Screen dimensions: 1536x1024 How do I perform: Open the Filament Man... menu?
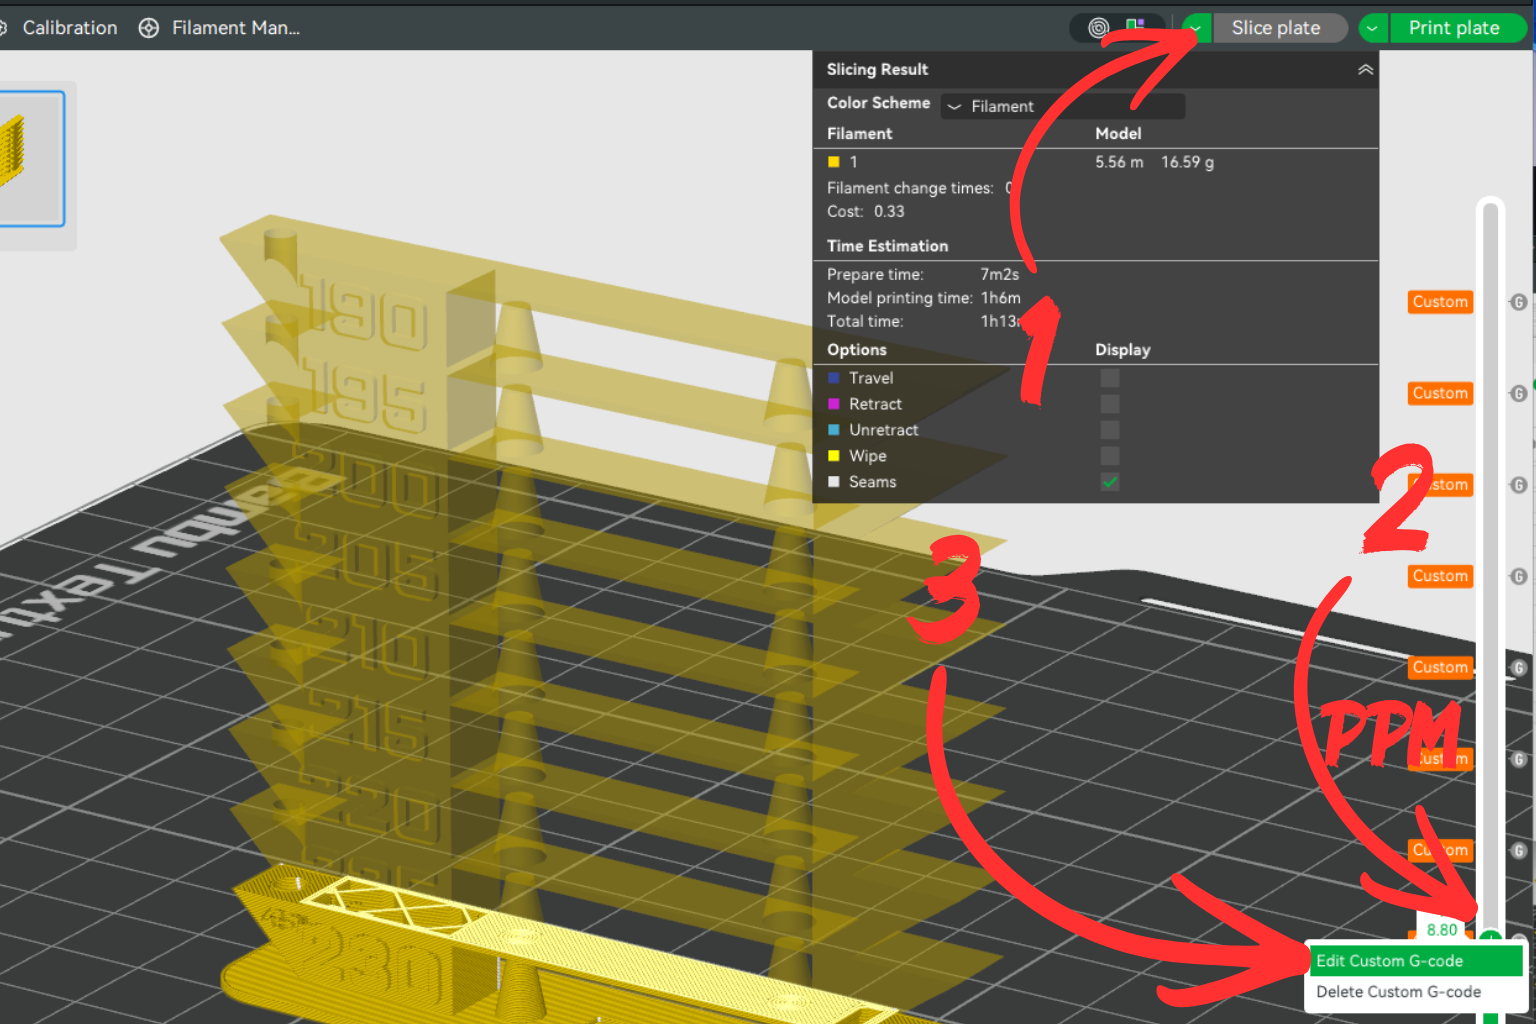(236, 28)
